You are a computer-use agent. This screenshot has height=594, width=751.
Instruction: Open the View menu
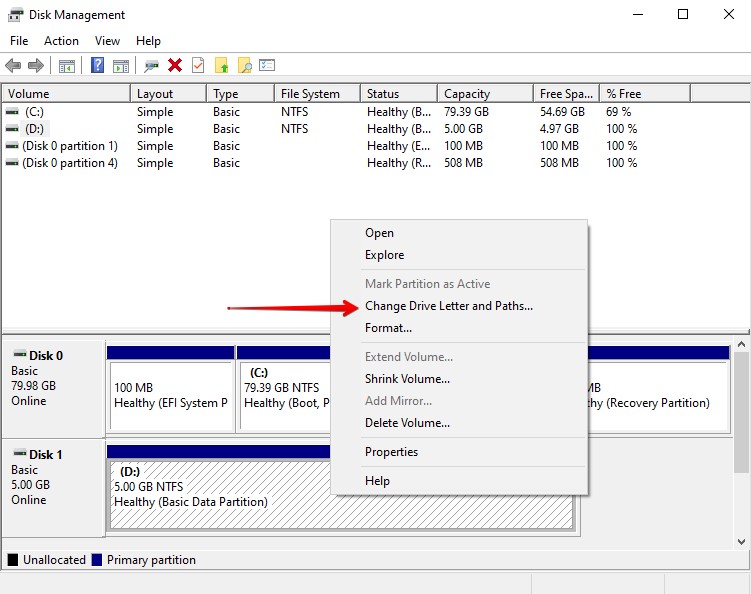[107, 41]
